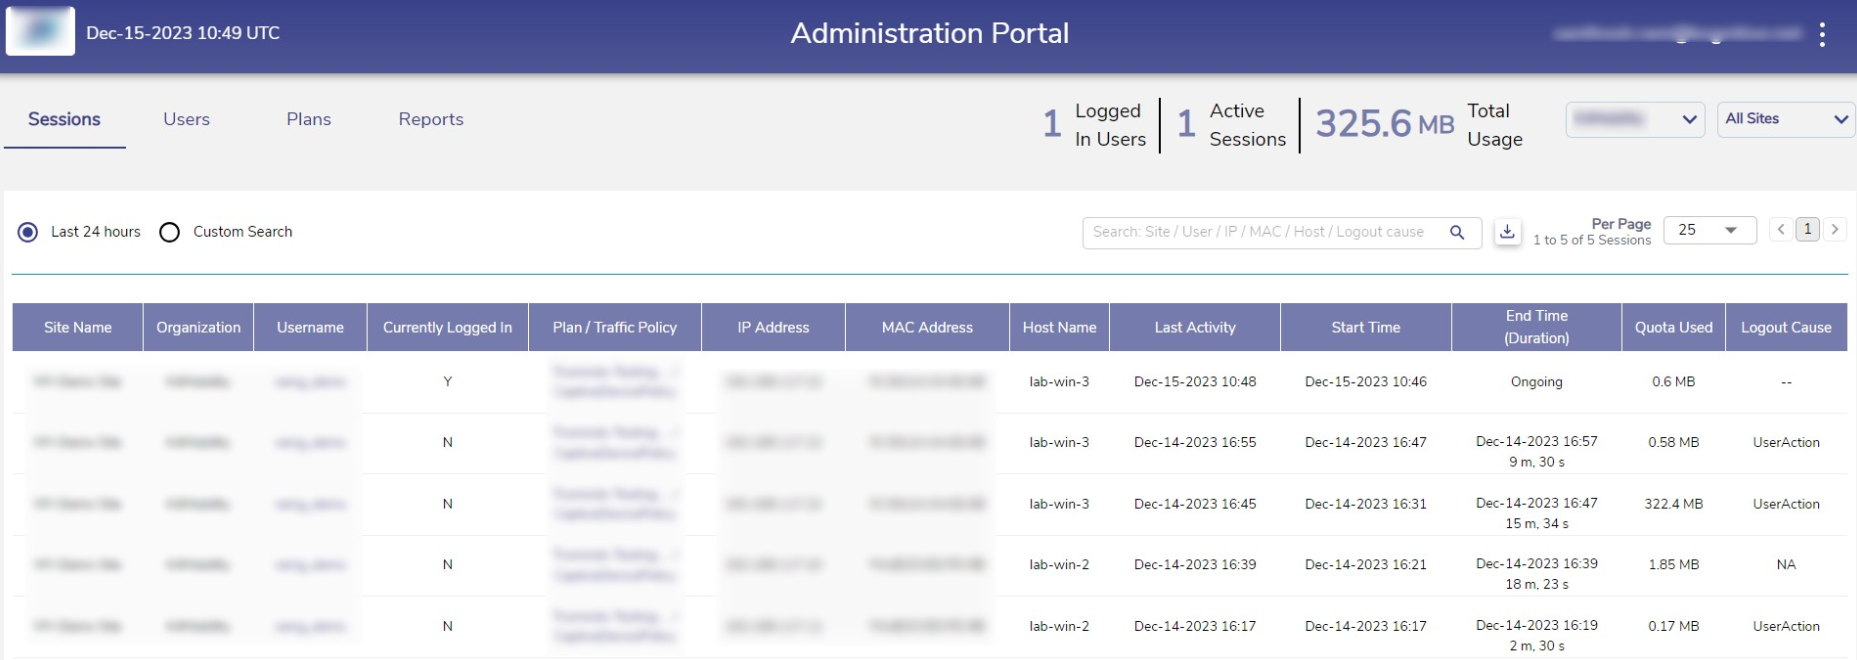Select the Last 24 hours option
The width and height of the screenshot is (1857, 660).
pyautogui.click(x=28, y=232)
